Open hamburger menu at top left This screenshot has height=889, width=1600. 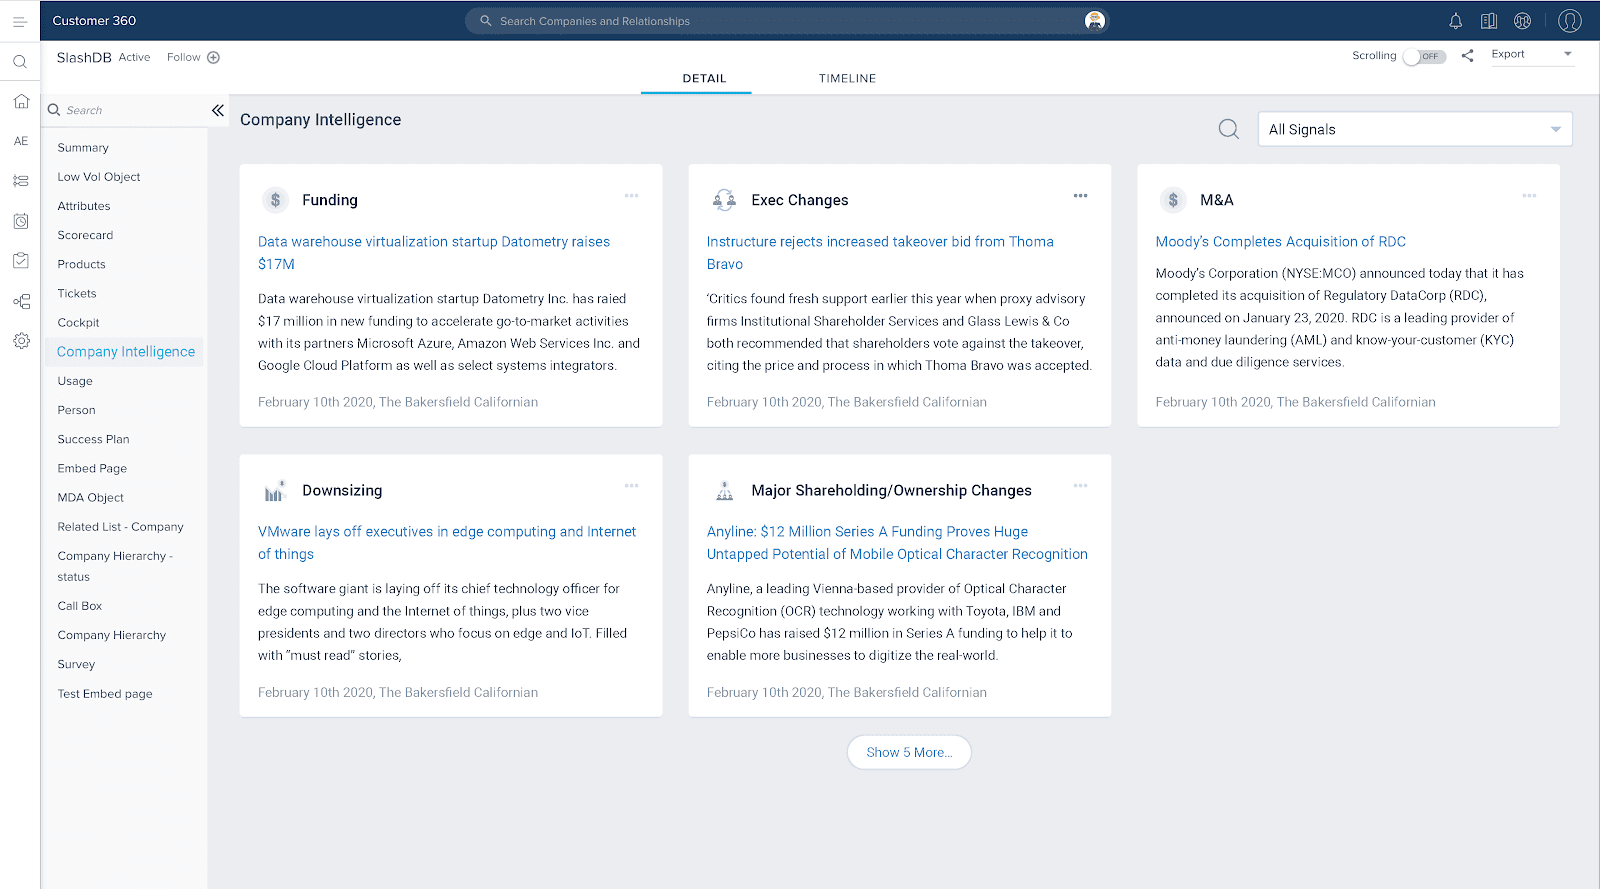tap(20, 21)
